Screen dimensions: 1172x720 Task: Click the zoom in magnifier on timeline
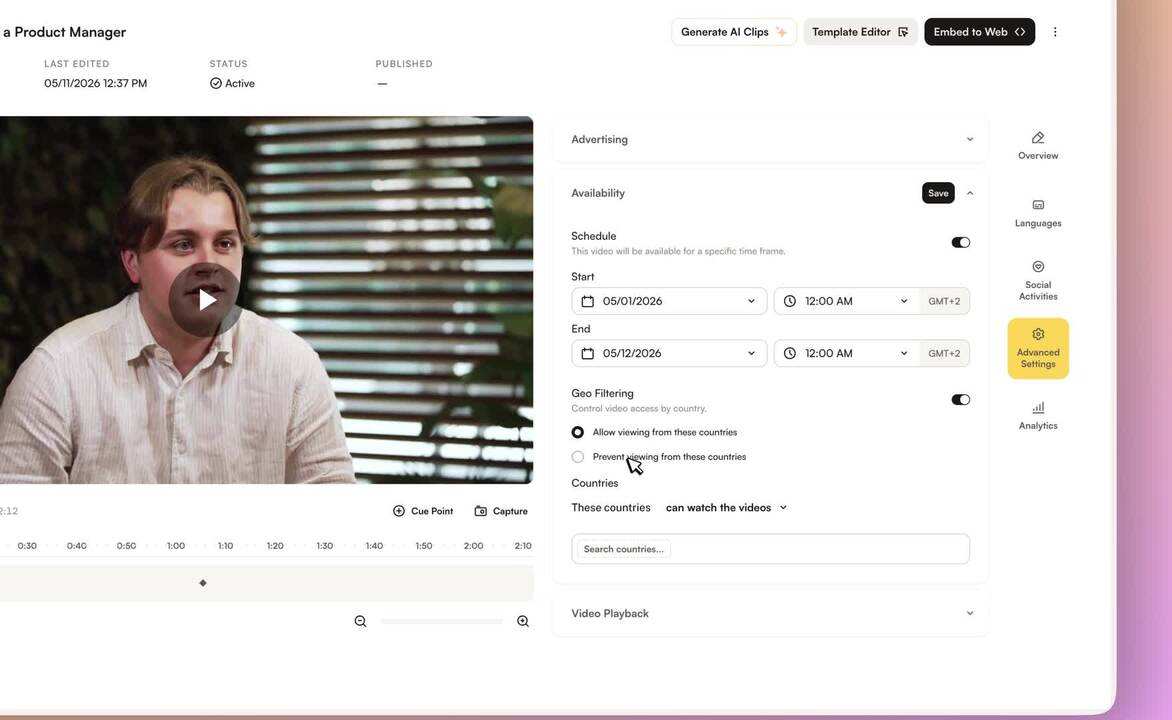tap(523, 621)
